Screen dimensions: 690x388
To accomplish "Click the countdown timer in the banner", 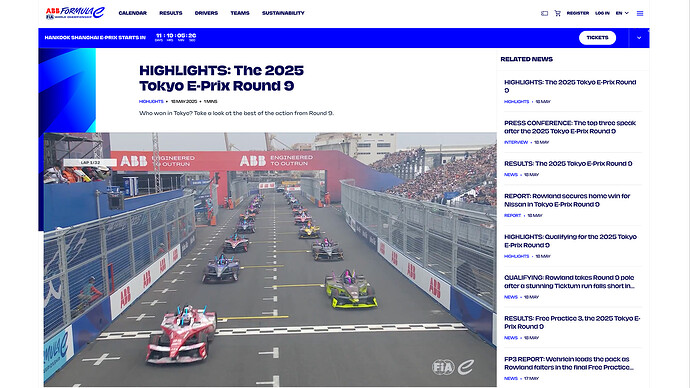I will (176, 37).
